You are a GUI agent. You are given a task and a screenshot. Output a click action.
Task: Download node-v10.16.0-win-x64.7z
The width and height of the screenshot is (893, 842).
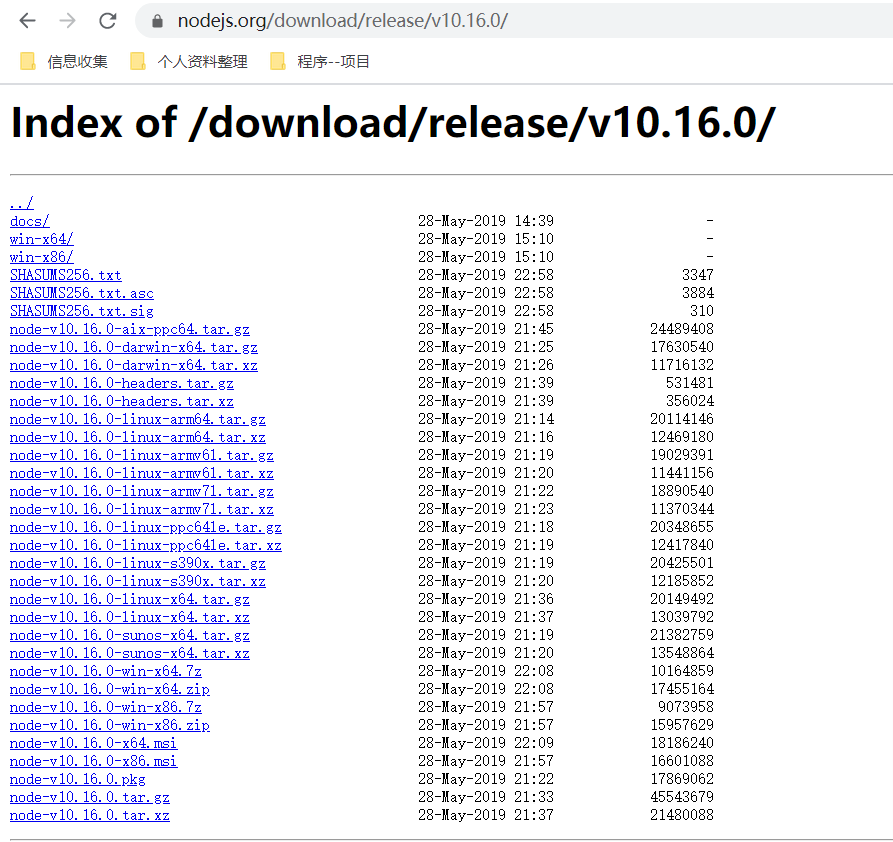(x=106, y=672)
